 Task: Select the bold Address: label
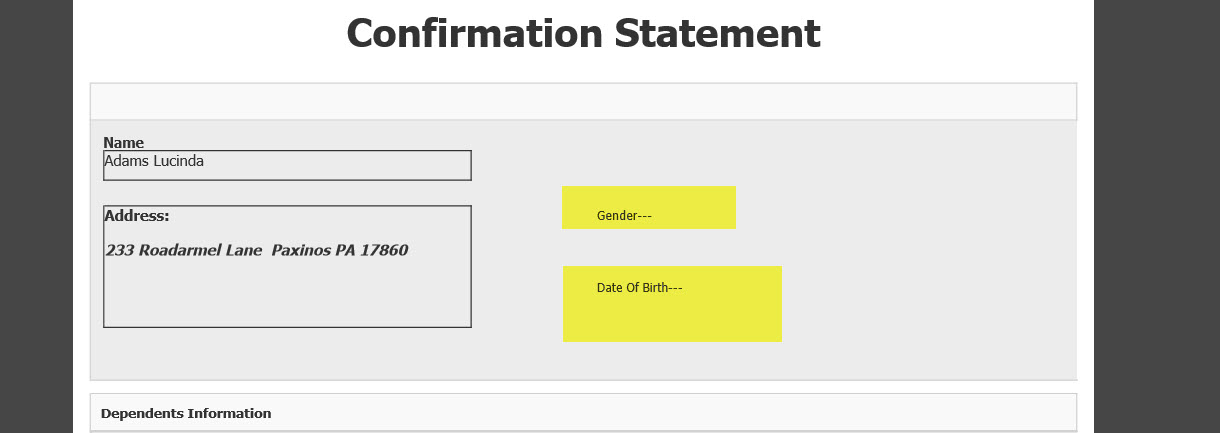(x=137, y=215)
